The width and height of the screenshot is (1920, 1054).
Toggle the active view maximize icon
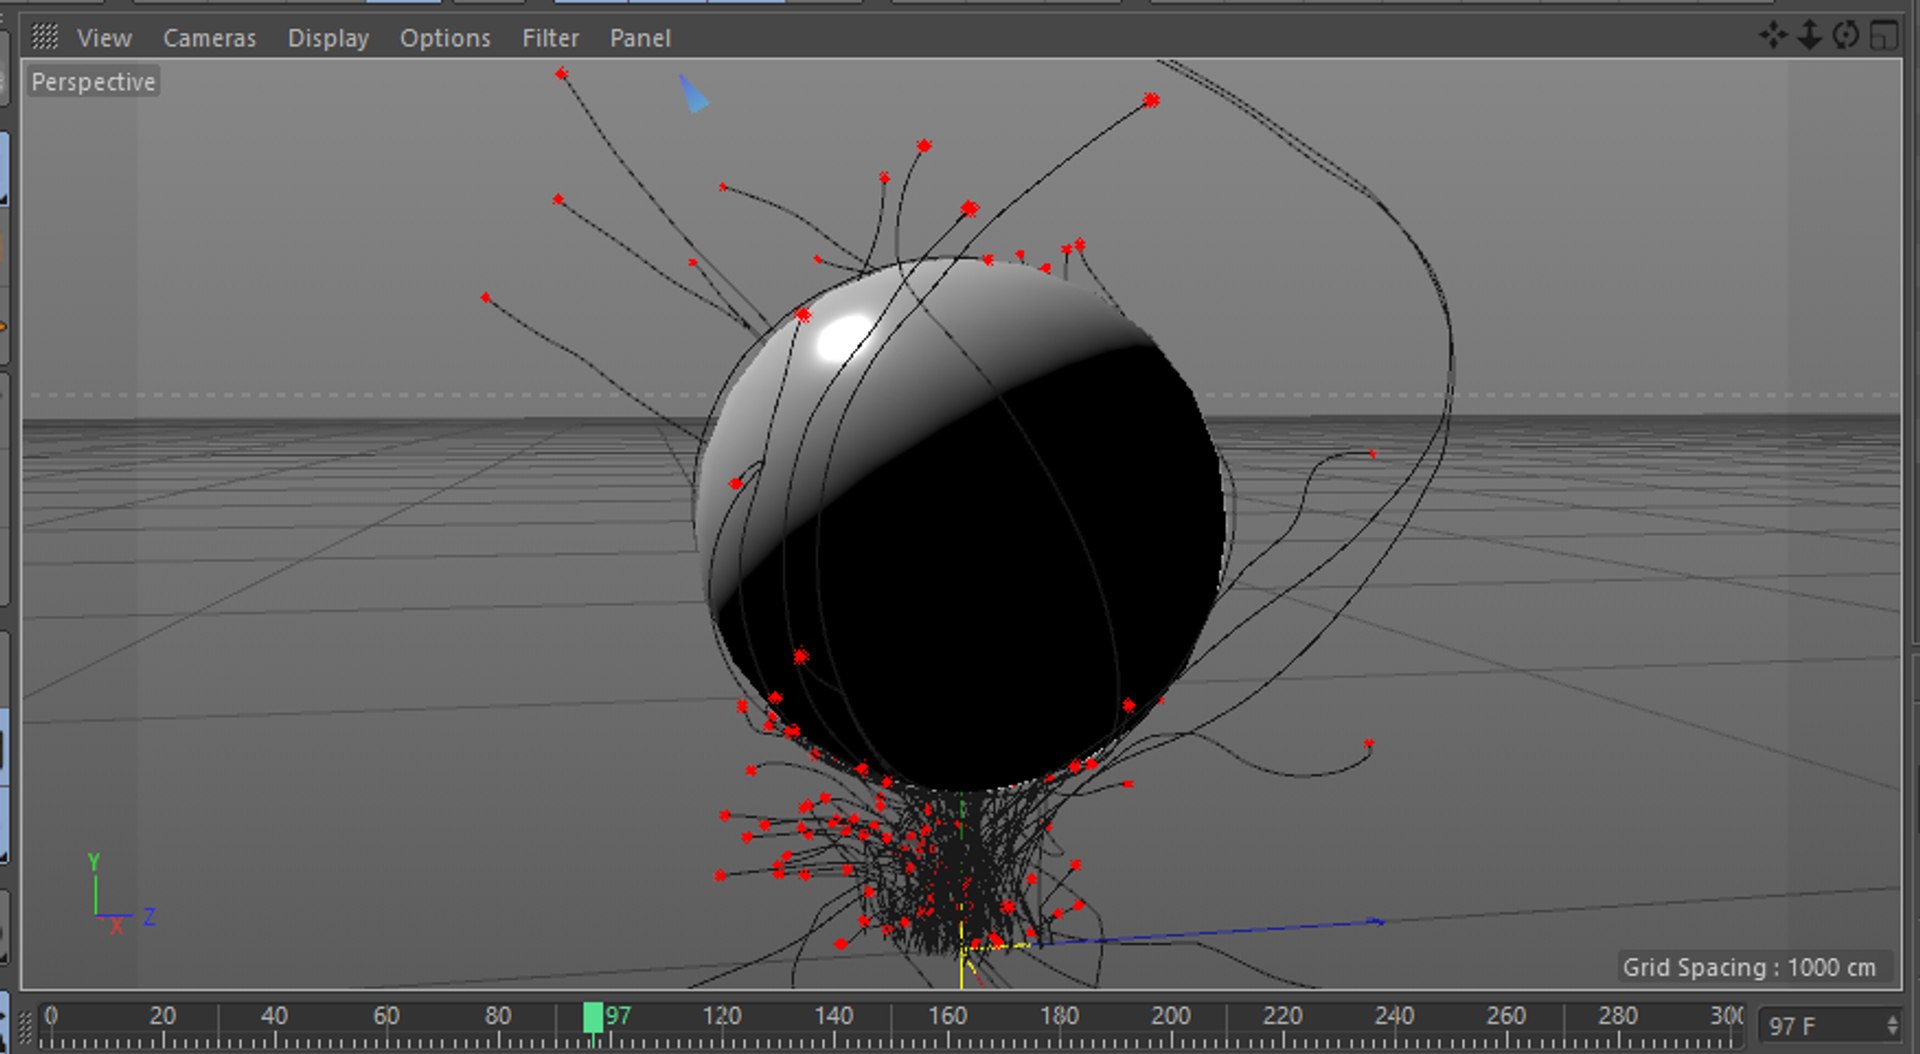click(1884, 35)
